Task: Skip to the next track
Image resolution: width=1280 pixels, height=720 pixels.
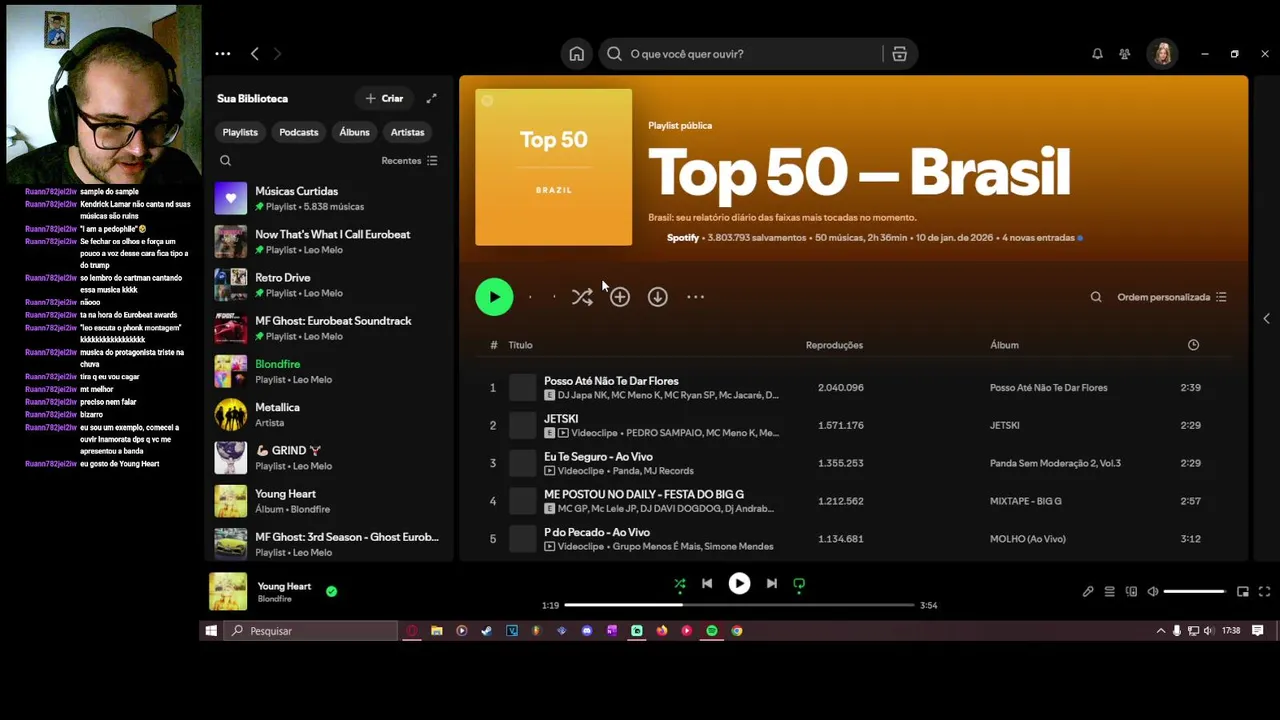Action: (x=771, y=584)
